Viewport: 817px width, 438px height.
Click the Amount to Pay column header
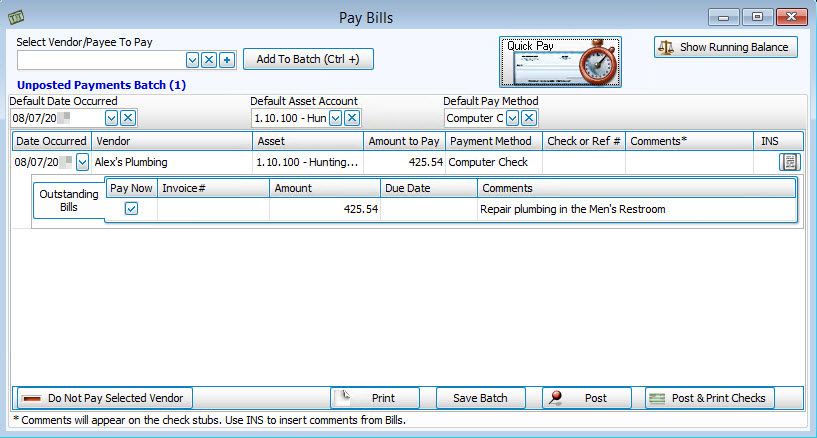[x=403, y=141]
